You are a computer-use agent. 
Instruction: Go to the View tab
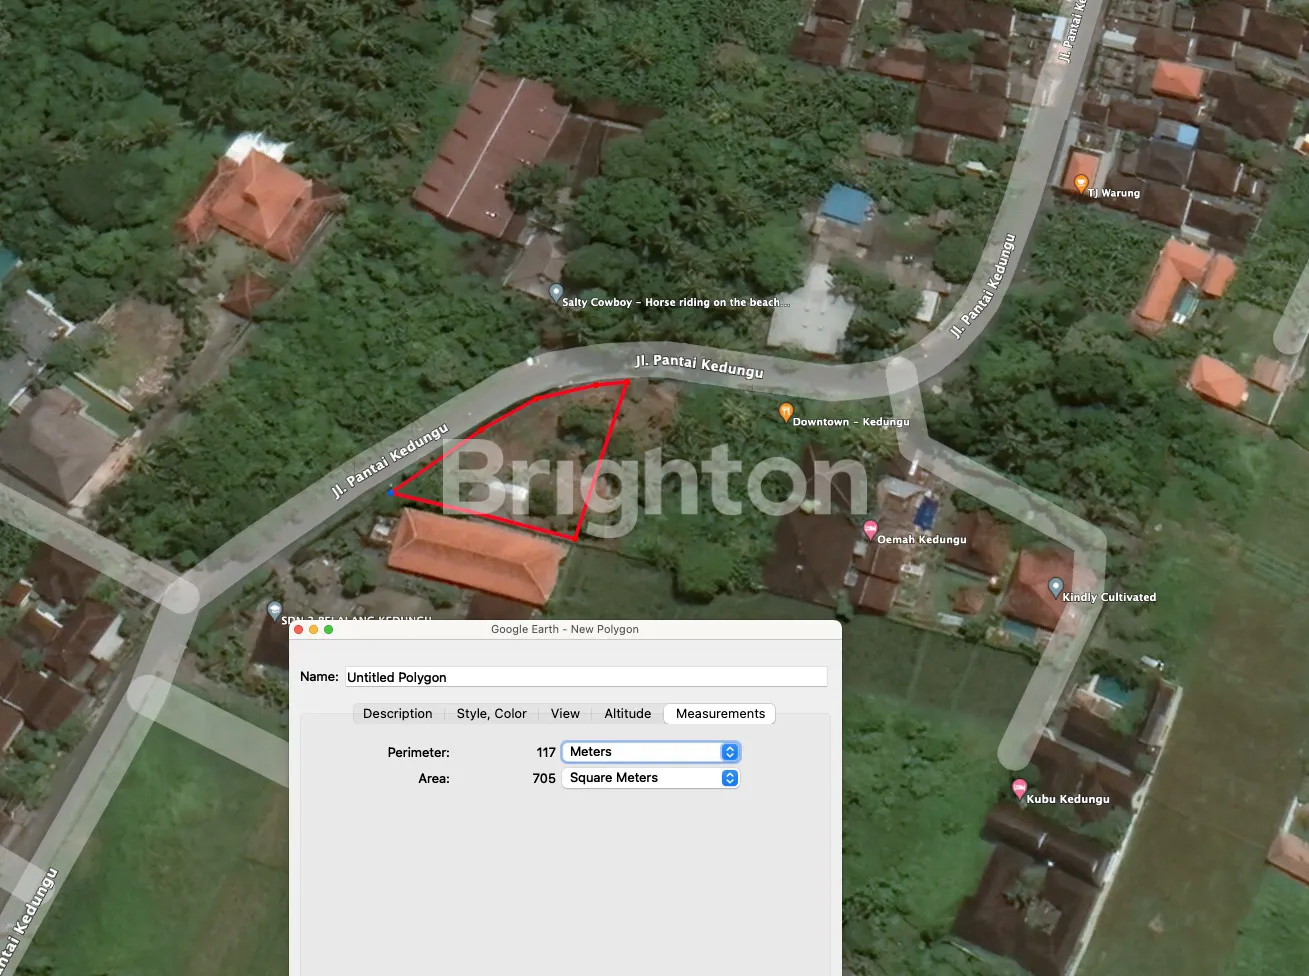point(565,714)
